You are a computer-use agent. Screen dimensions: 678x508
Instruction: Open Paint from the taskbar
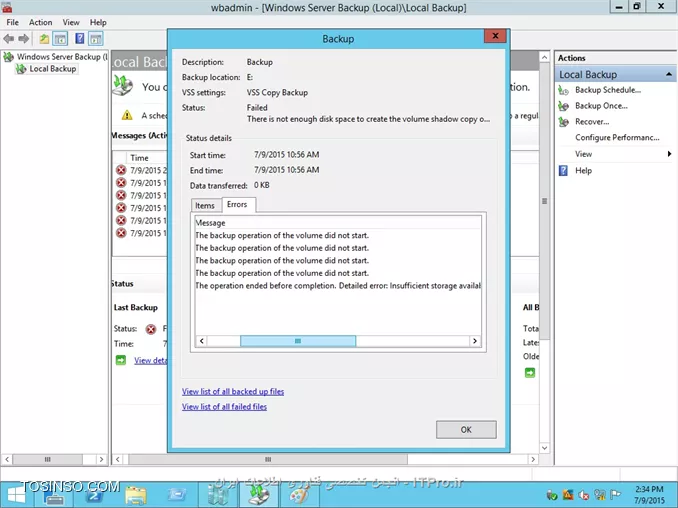[x=299, y=495]
